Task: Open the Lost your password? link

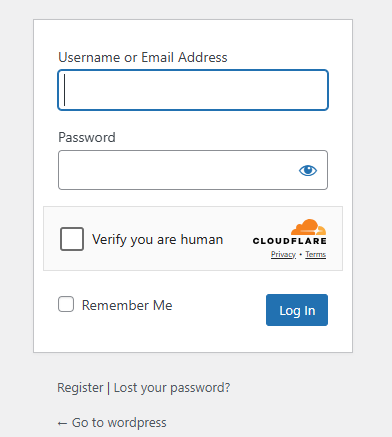Action: click(172, 388)
